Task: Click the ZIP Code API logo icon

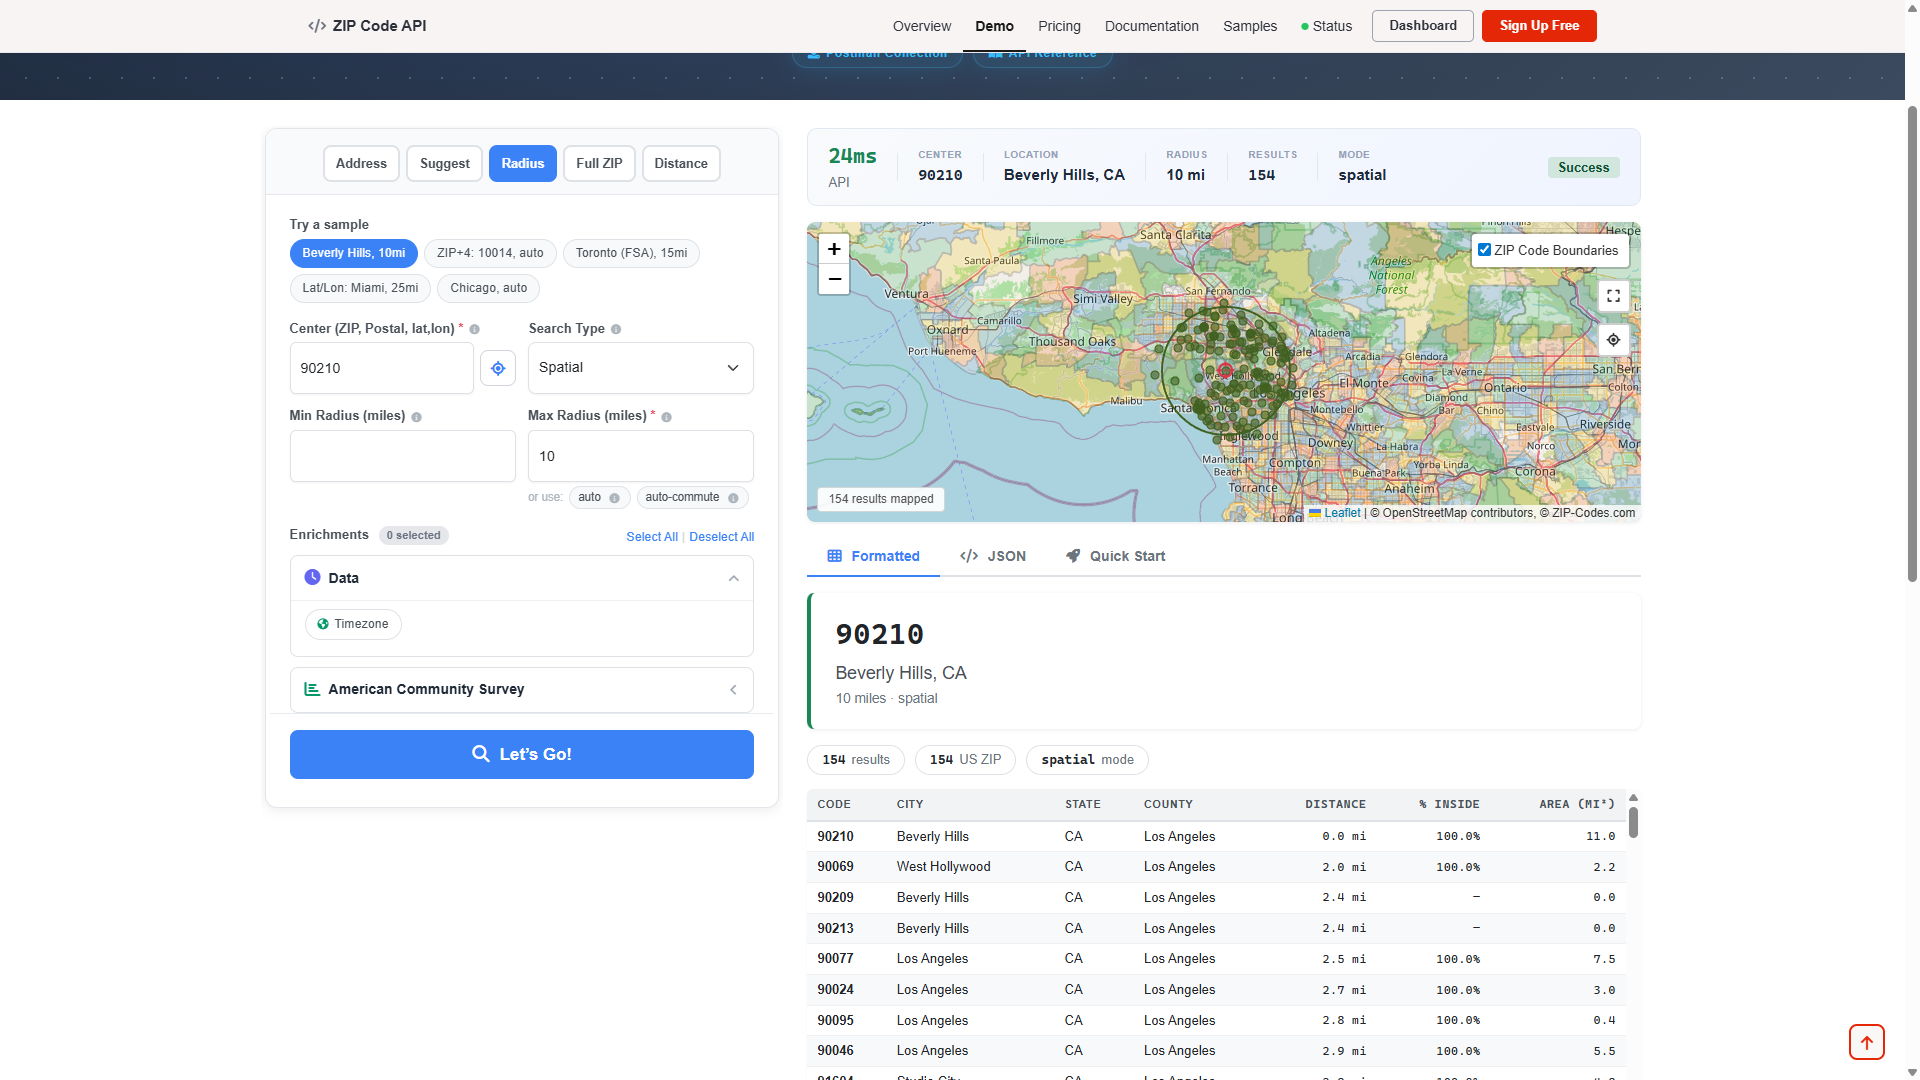Action: click(x=317, y=26)
